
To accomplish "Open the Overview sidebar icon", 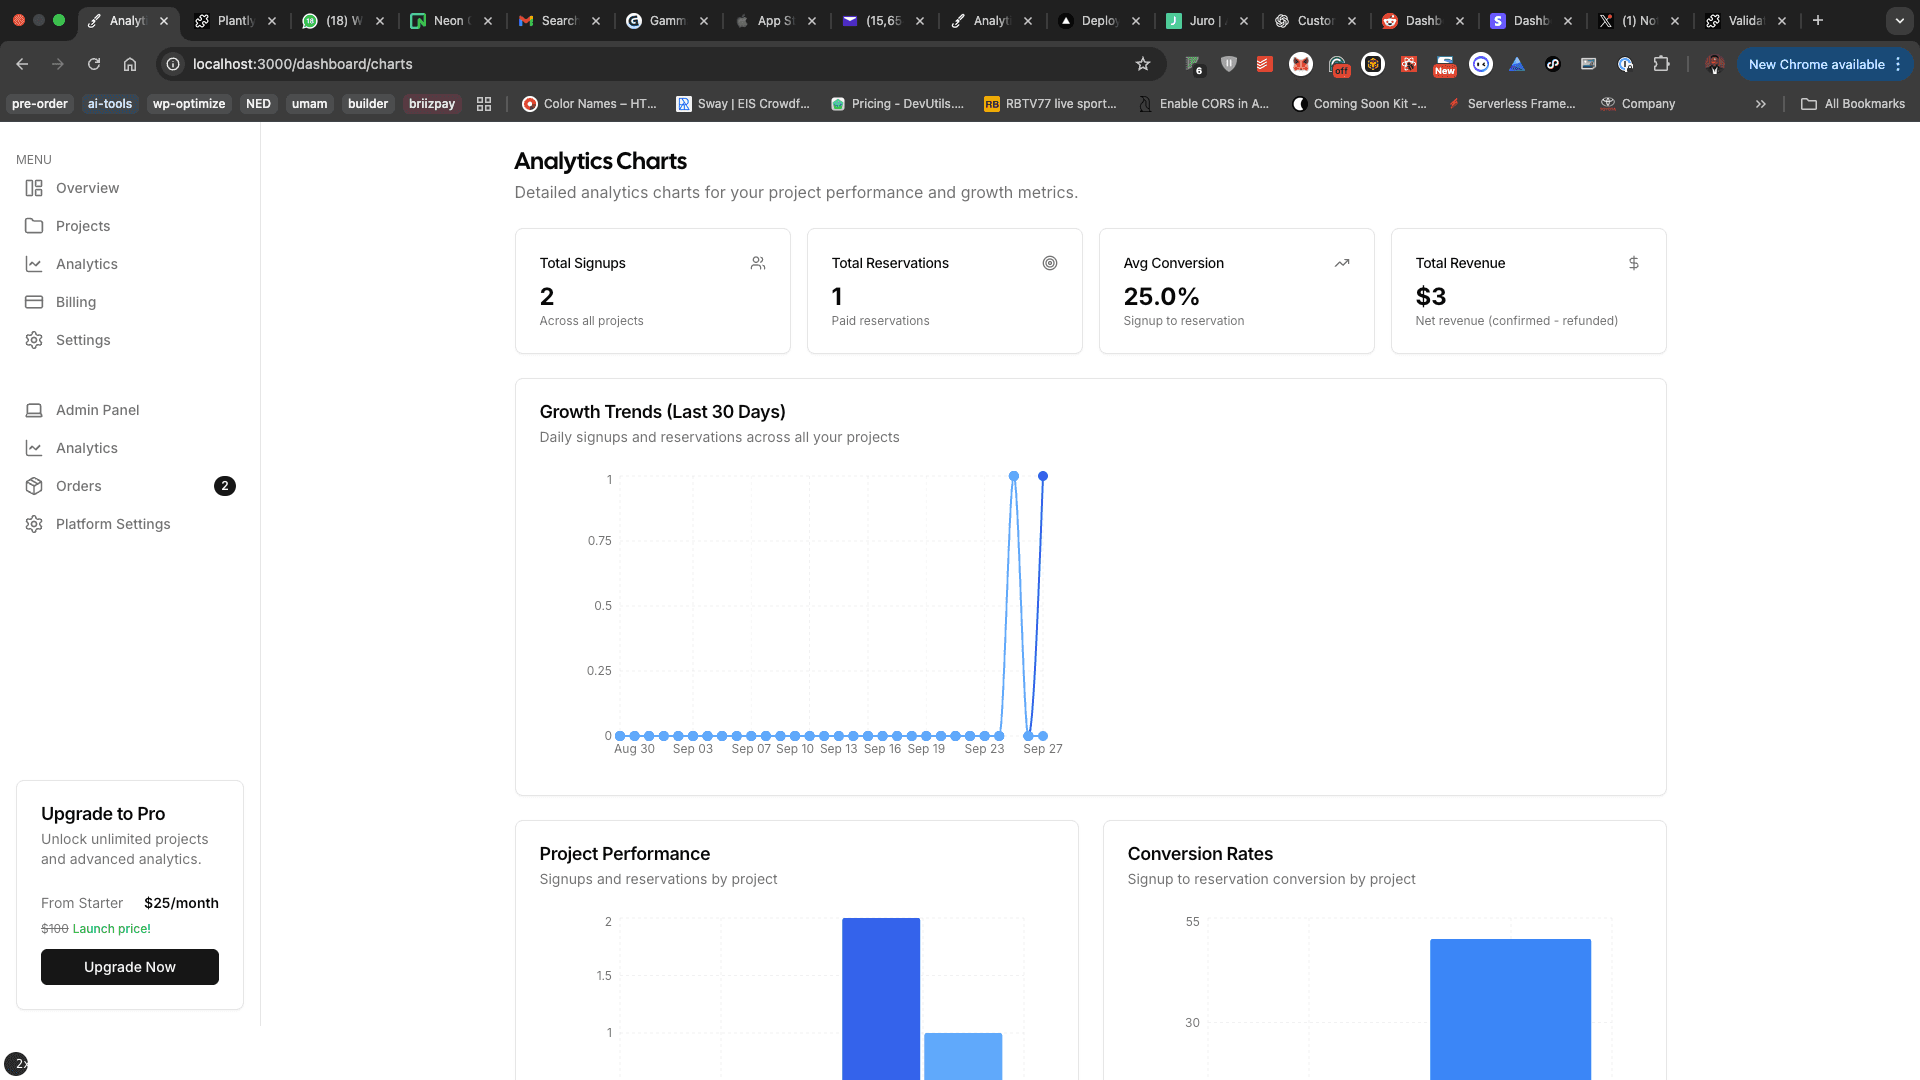I will pyautogui.click(x=34, y=188).
